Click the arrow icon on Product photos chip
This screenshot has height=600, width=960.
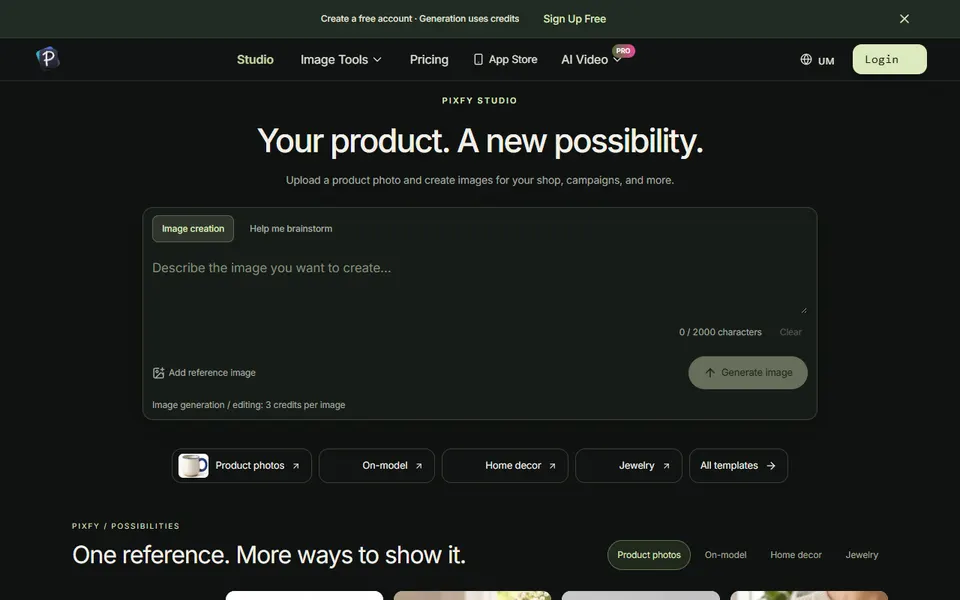[x=296, y=466]
